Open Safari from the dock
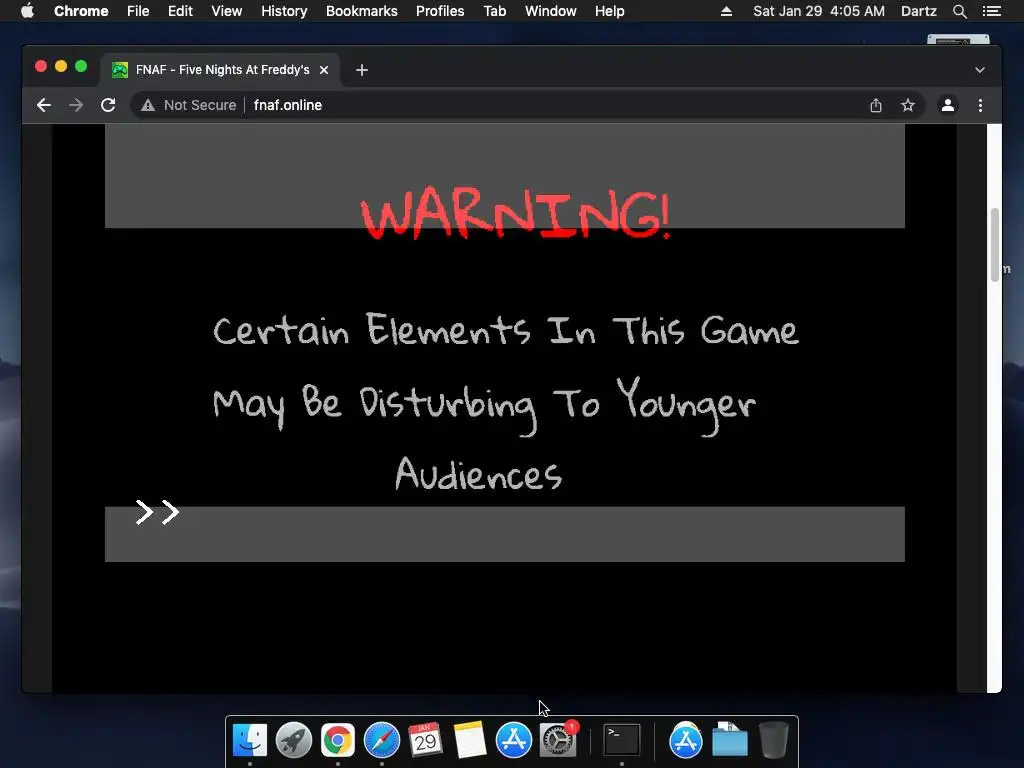The image size is (1024, 768). pos(381,740)
